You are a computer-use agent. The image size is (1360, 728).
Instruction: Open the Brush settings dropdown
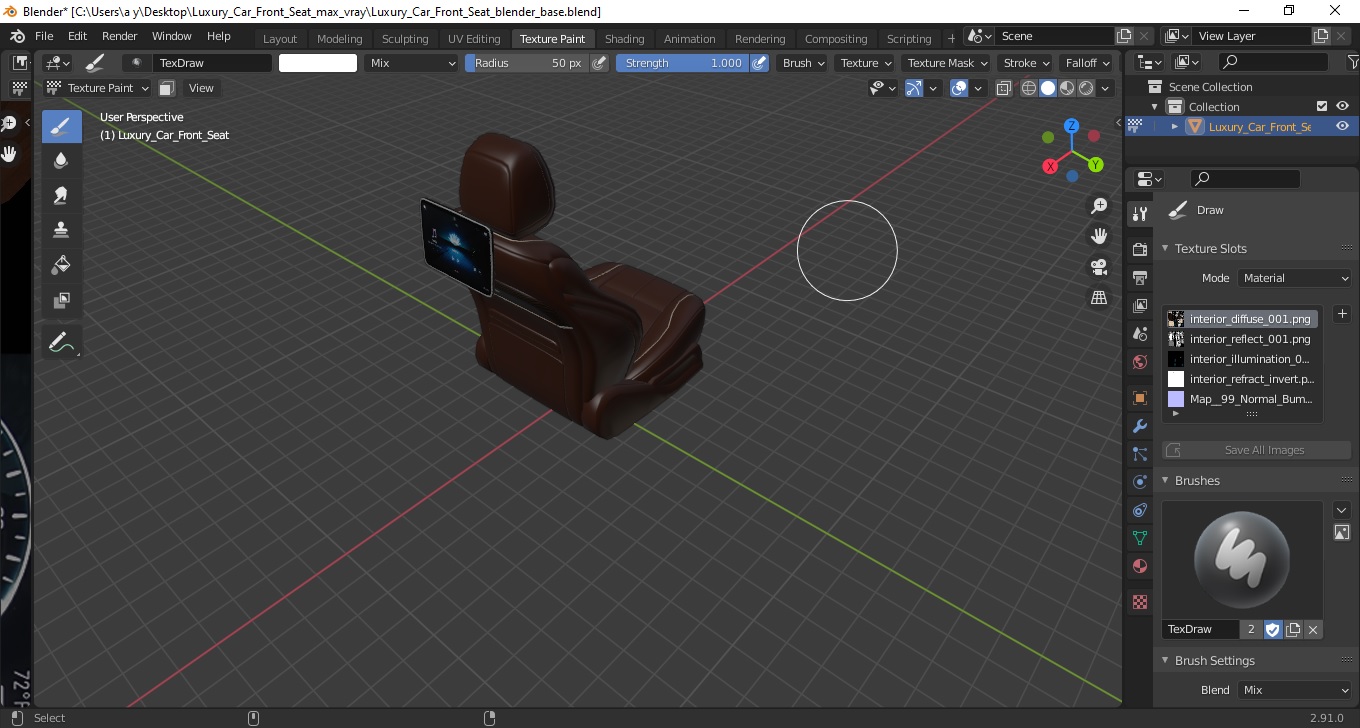pyautogui.click(x=804, y=63)
